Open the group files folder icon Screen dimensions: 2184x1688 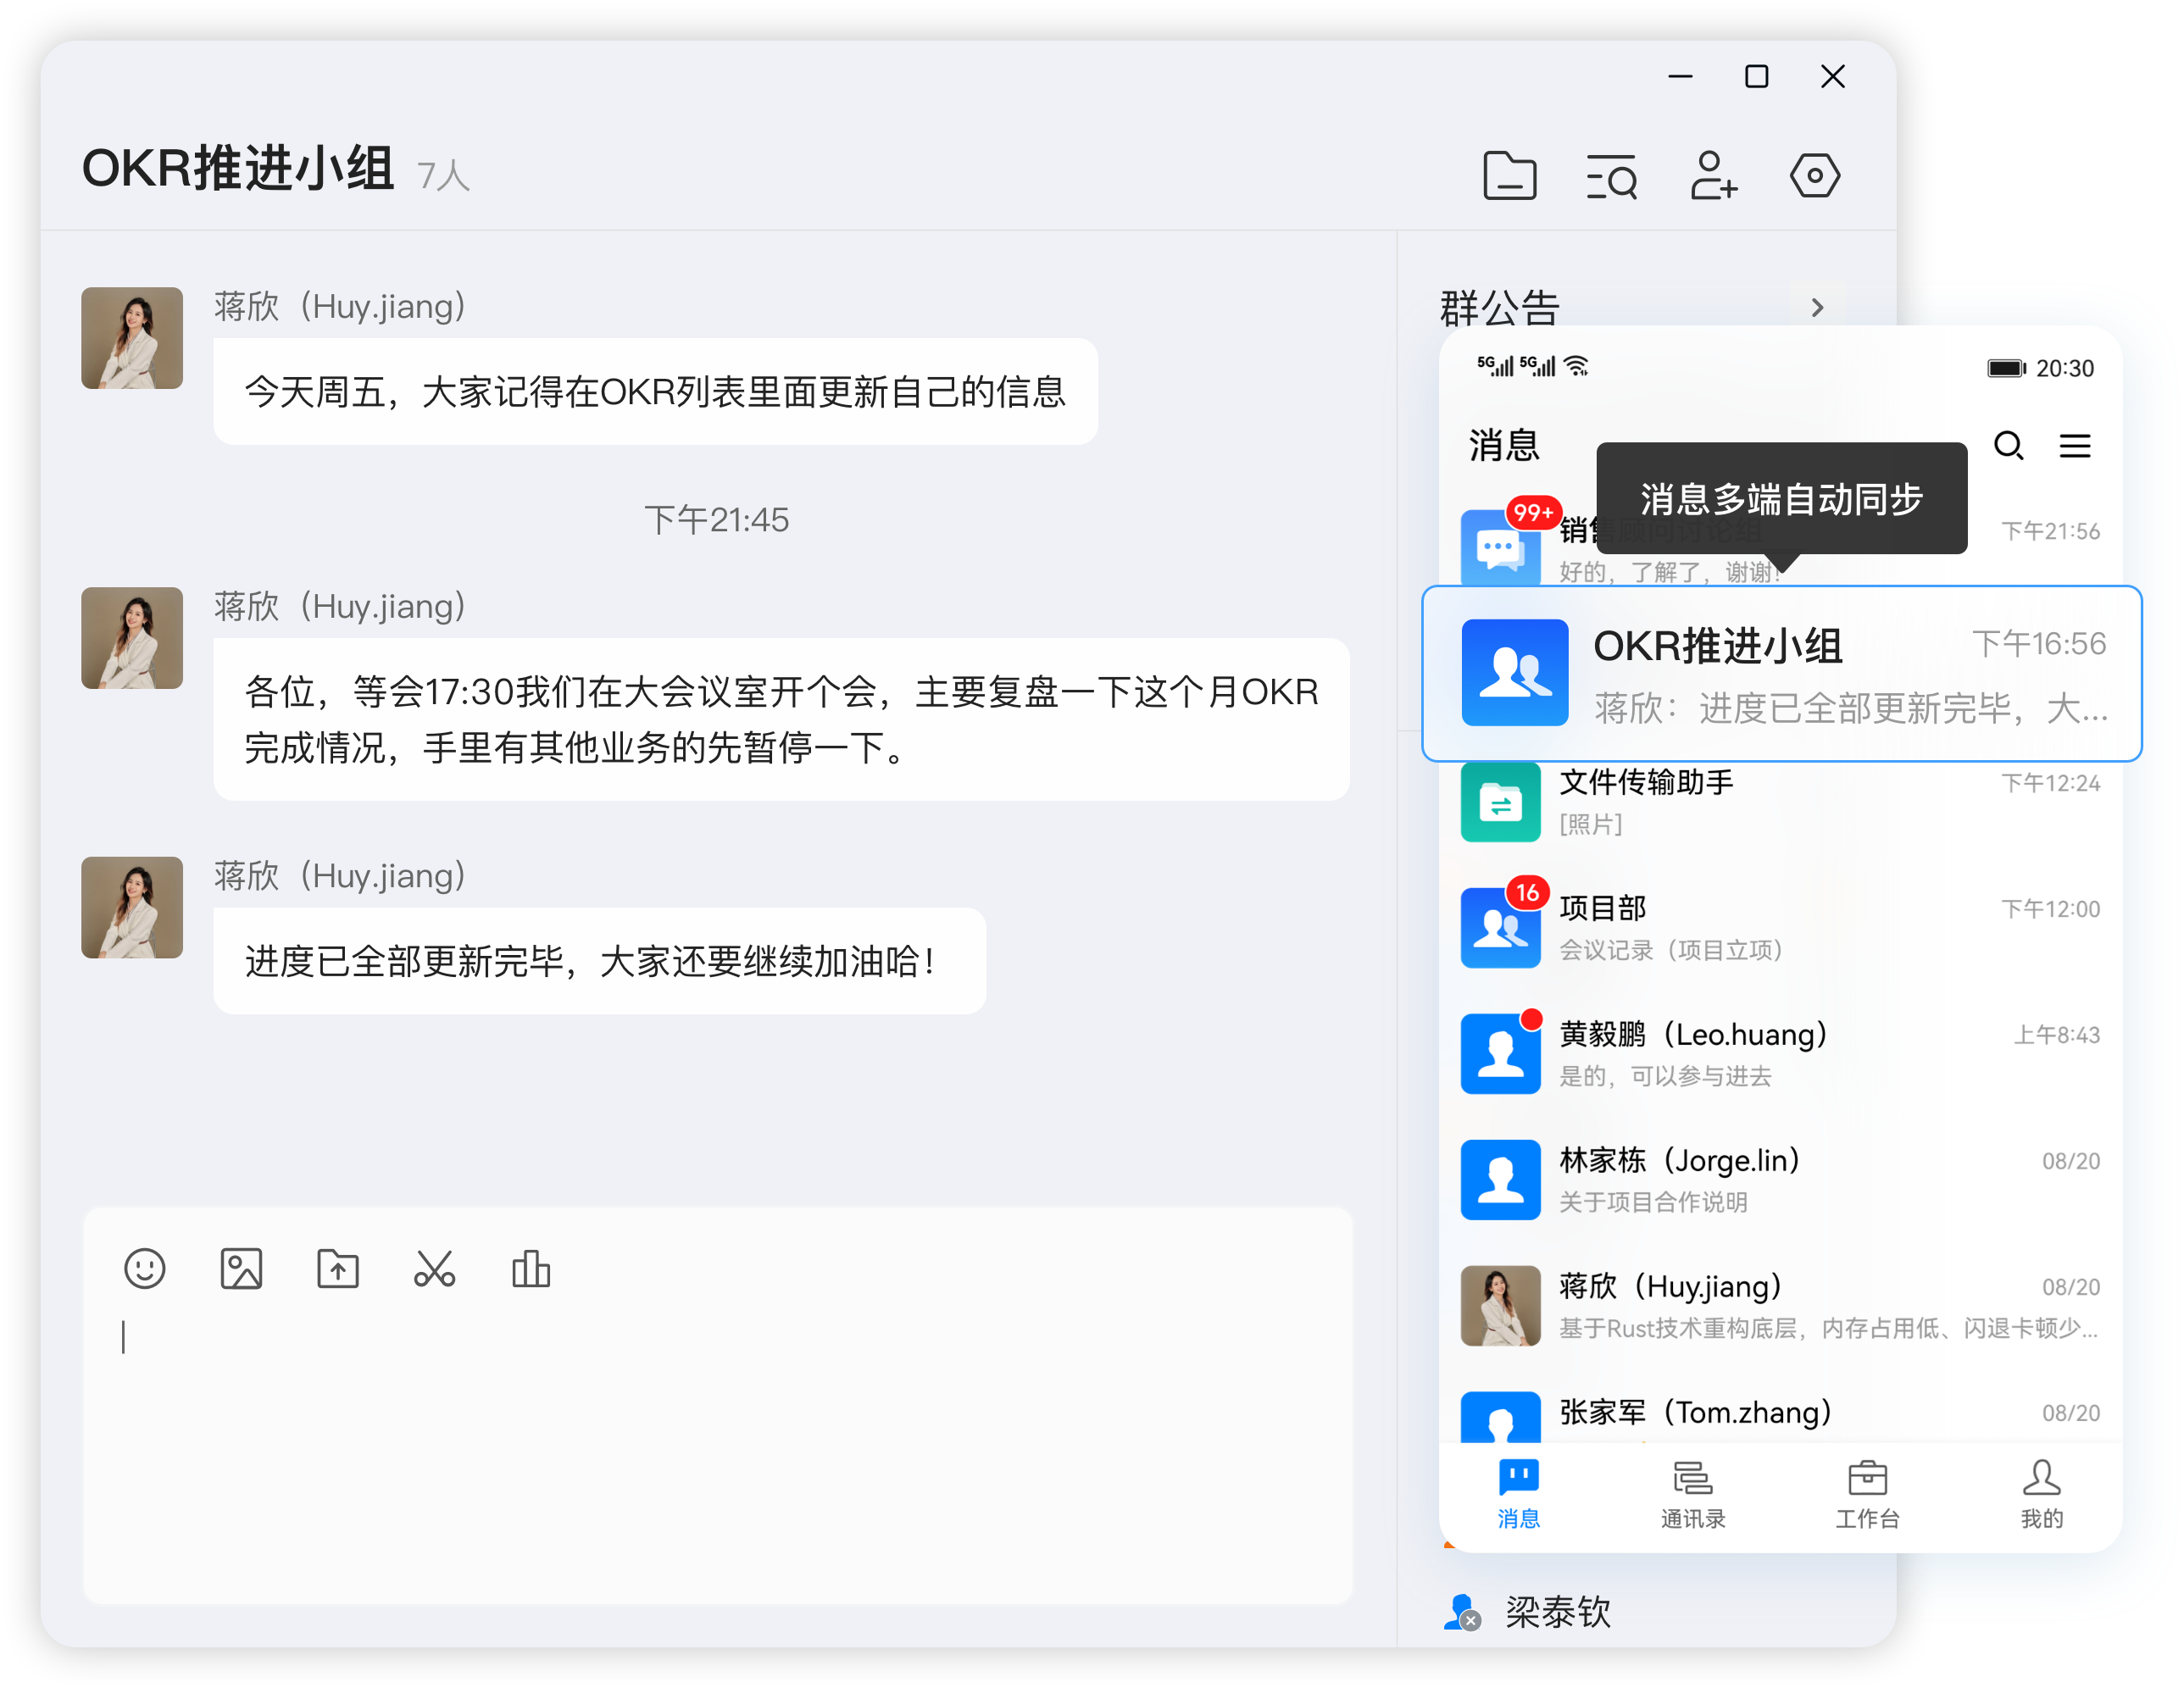tap(1509, 176)
